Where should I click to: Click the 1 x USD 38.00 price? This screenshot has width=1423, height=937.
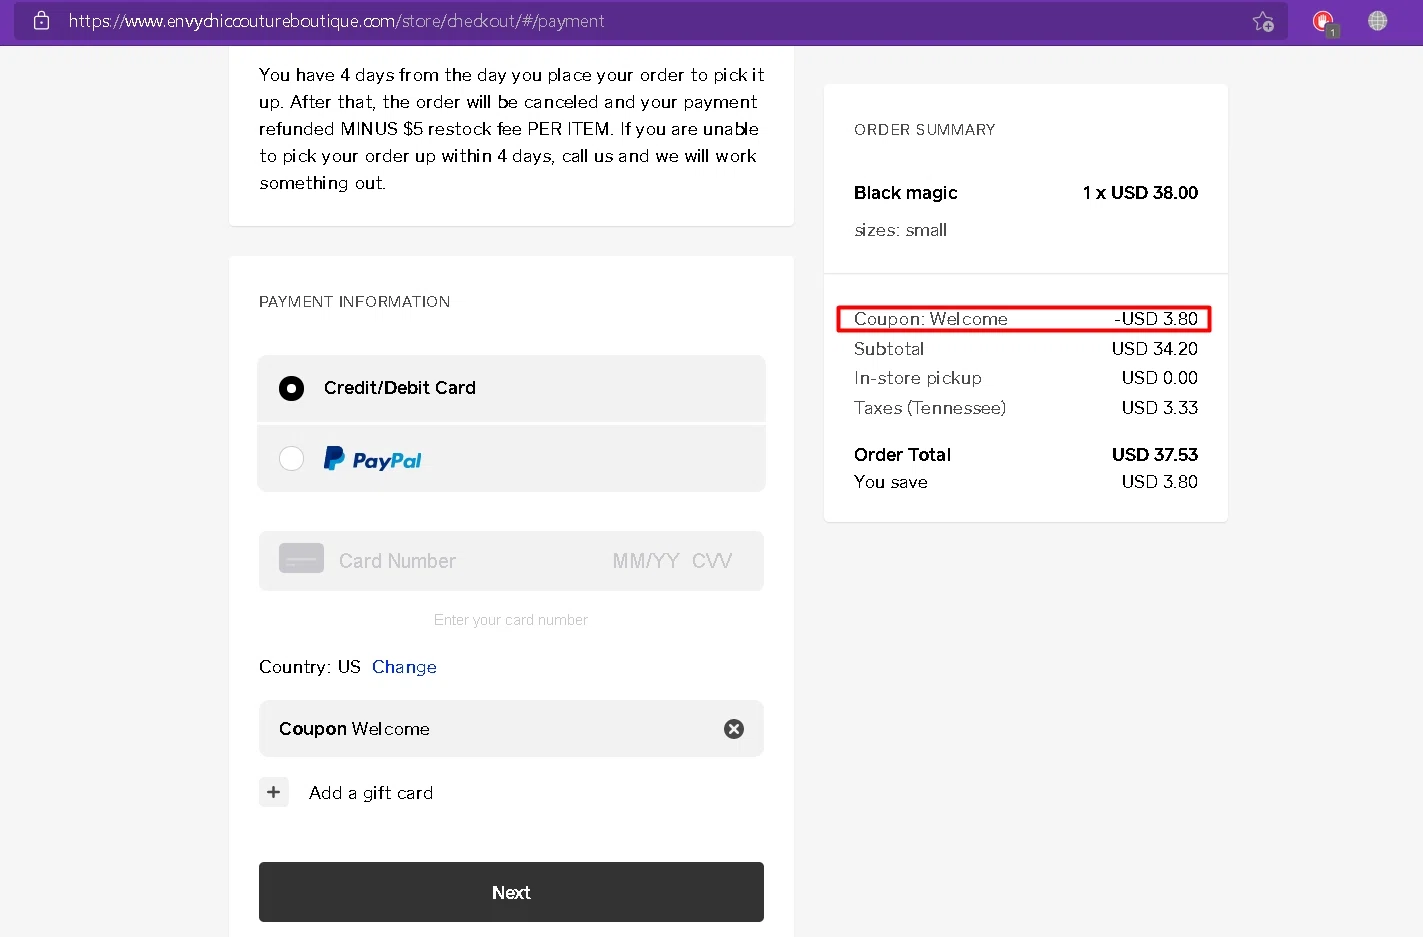coord(1140,193)
